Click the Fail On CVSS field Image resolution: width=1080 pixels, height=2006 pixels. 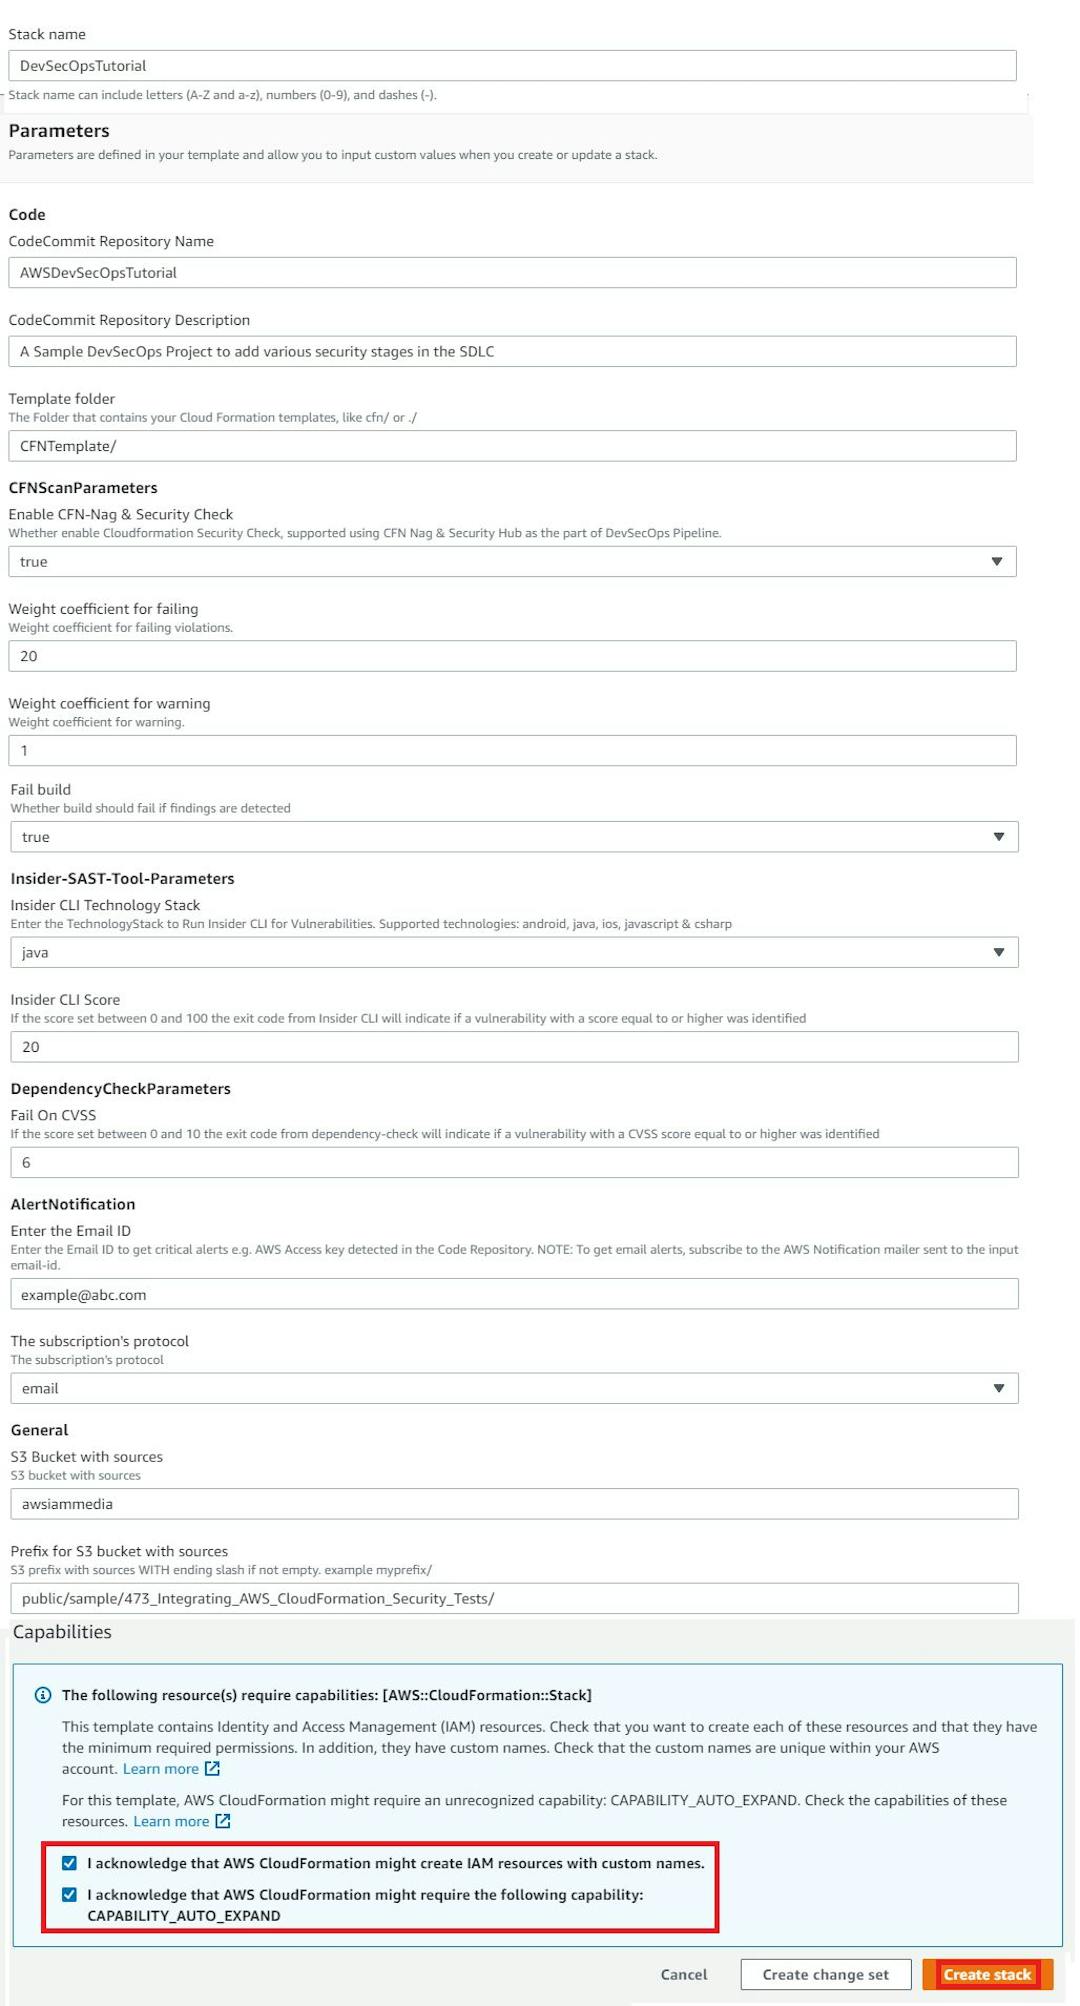coord(512,1162)
